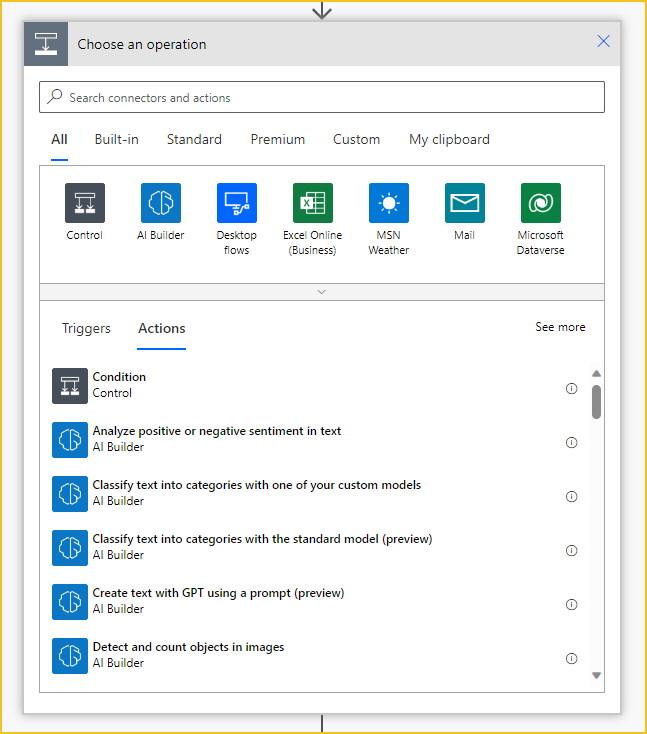Screen dimensions: 647x734
Task: Select Classify text with one of your custom models
Action: coord(316,494)
